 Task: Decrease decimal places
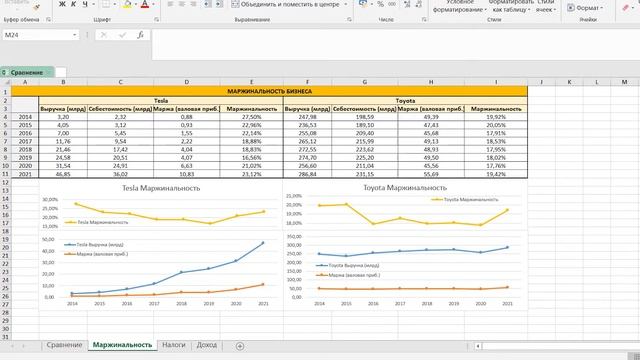[x=418, y=4]
